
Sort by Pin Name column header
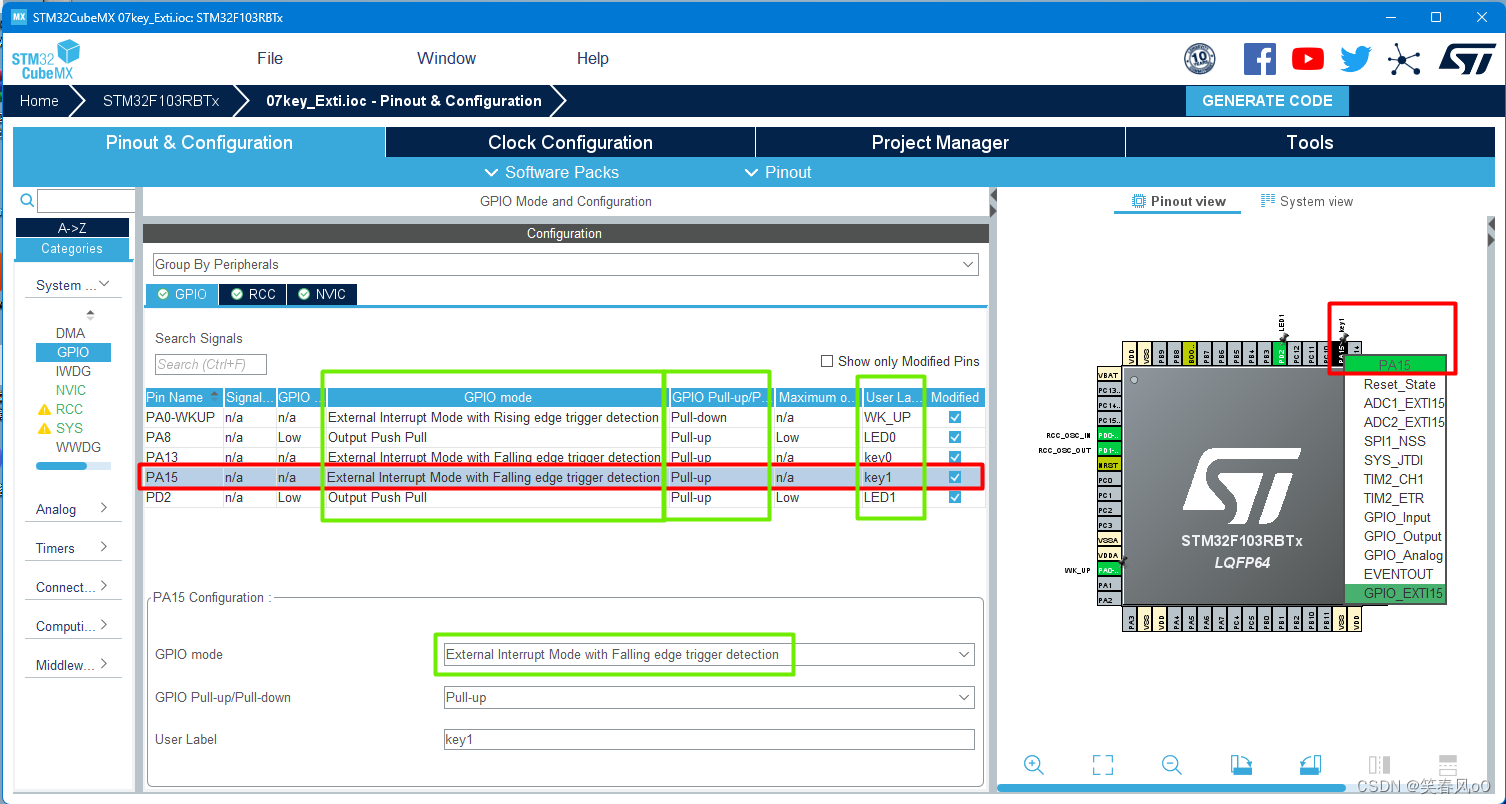(183, 397)
